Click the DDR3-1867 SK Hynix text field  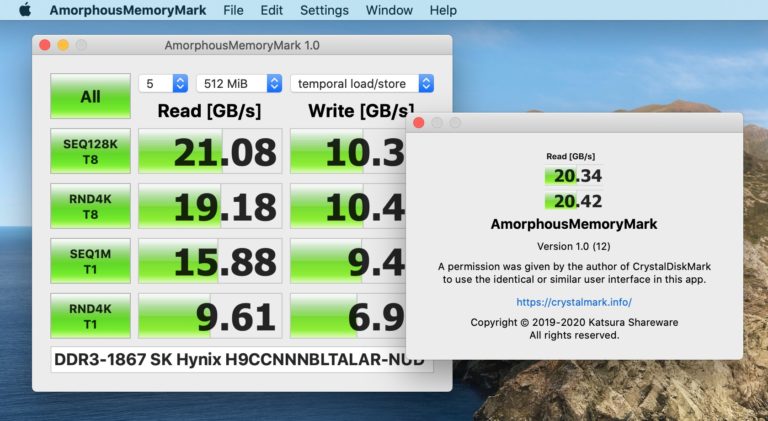(241, 359)
